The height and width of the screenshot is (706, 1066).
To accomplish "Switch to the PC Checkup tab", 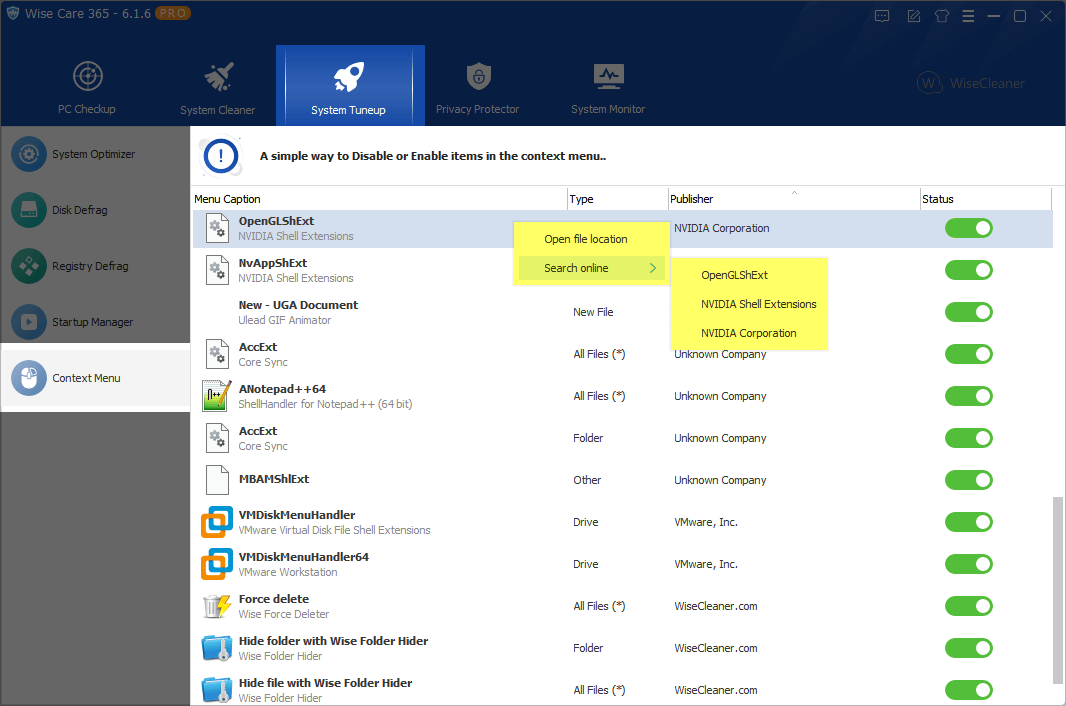I will click(87, 86).
